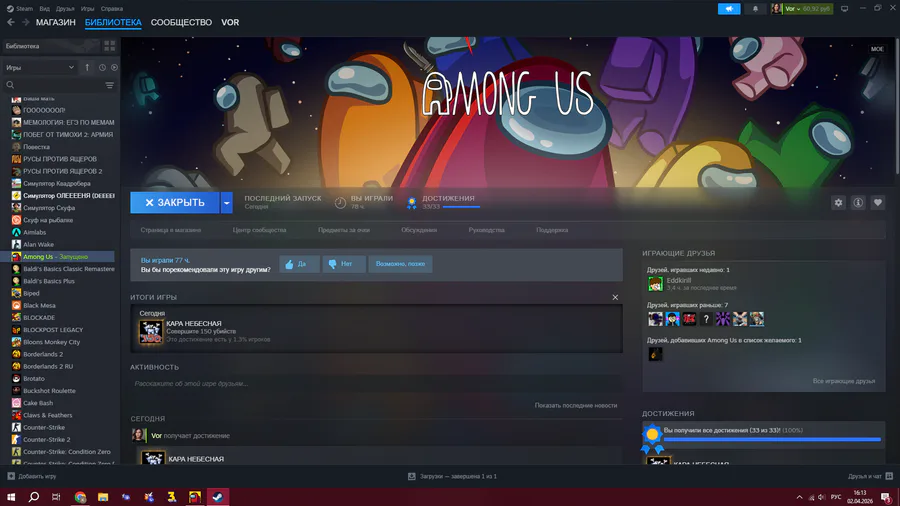Click Добавить игру plus button

pyautogui.click(x=11, y=476)
